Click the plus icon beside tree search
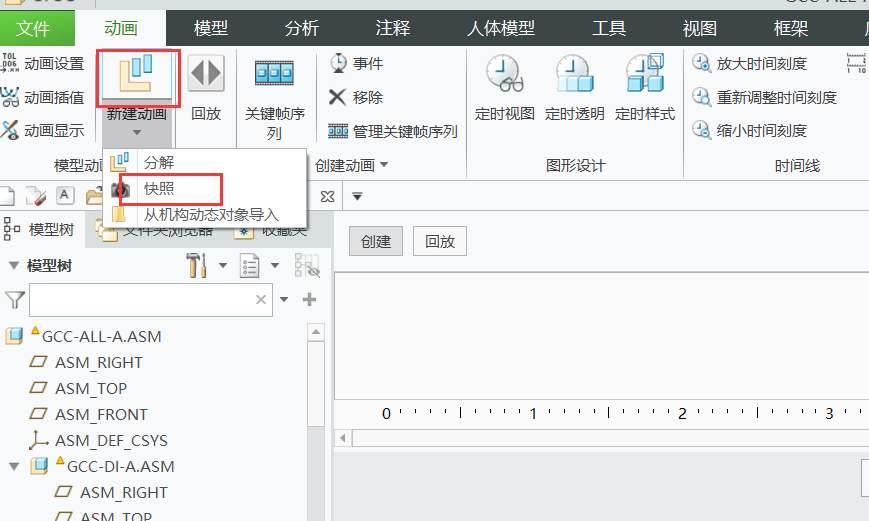 [309, 300]
